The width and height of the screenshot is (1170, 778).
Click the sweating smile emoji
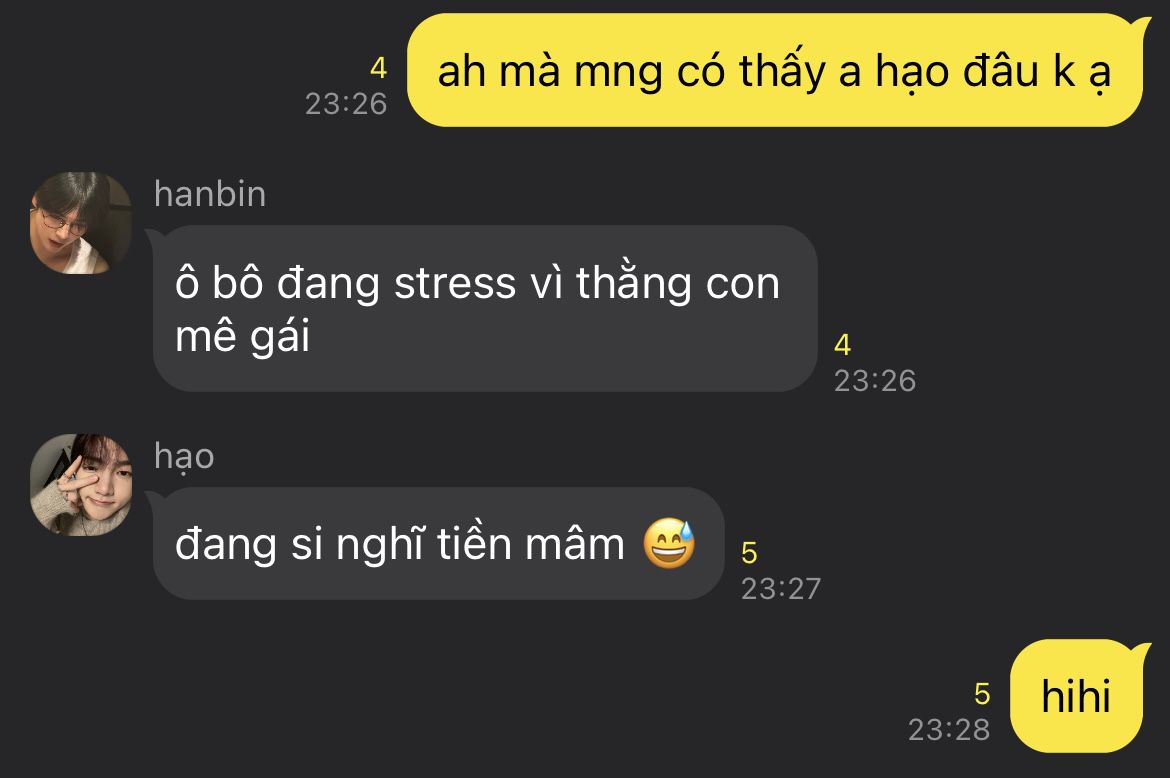click(669, 543)
